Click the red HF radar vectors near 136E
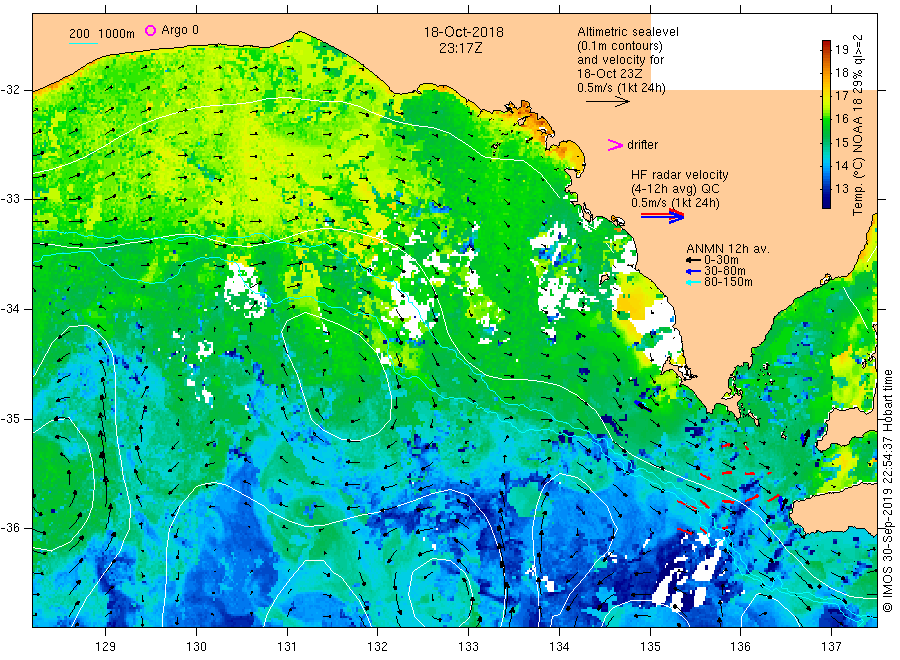This screenshot has height=660, width=900. pyautogui.click(x=729, y=488)
